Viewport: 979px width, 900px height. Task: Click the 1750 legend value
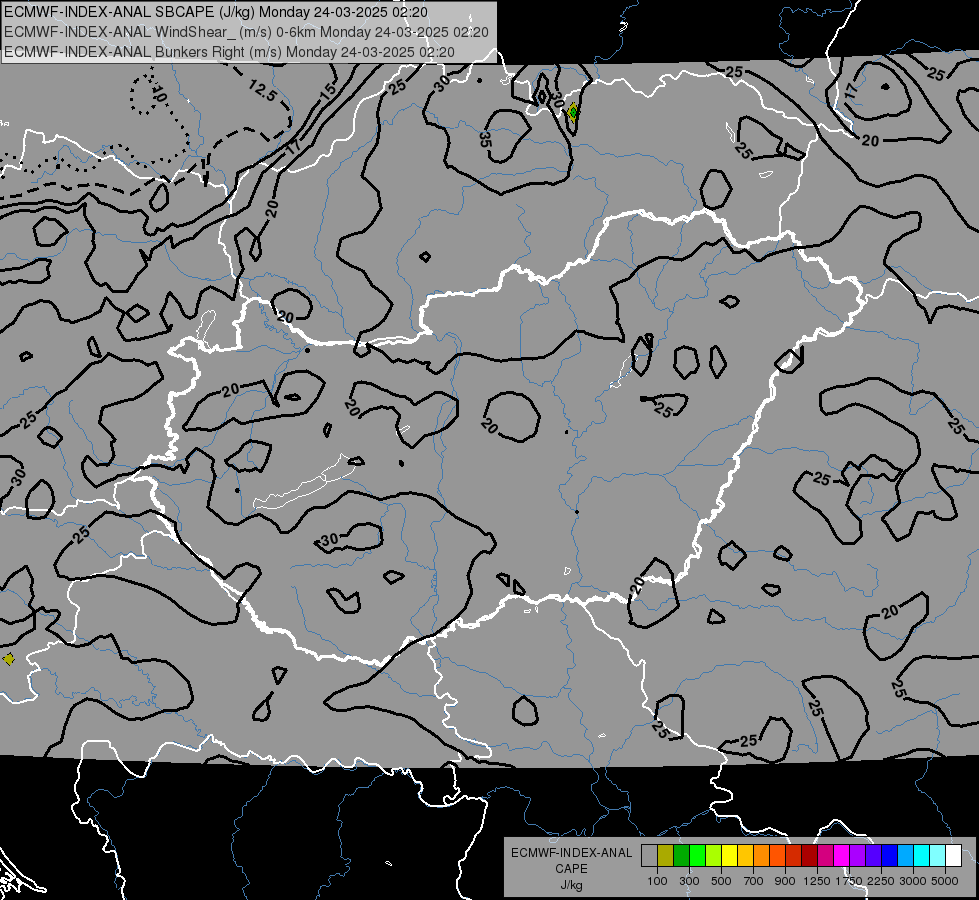849,881
